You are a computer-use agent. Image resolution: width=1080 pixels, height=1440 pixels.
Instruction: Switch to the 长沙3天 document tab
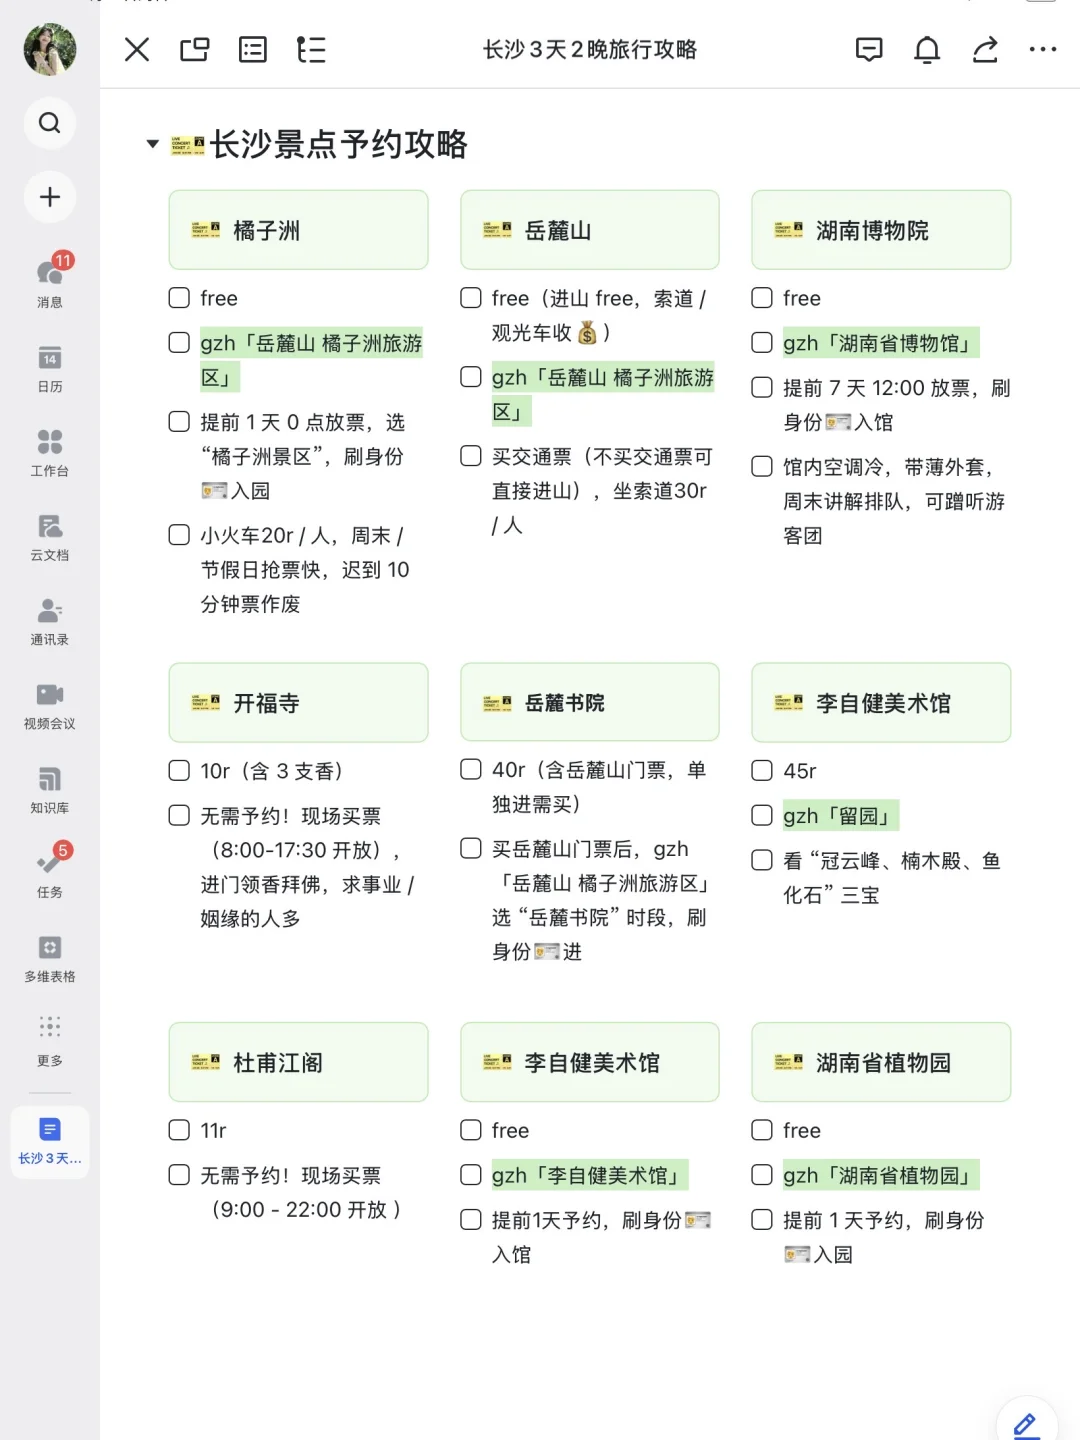coord(50,1140)
